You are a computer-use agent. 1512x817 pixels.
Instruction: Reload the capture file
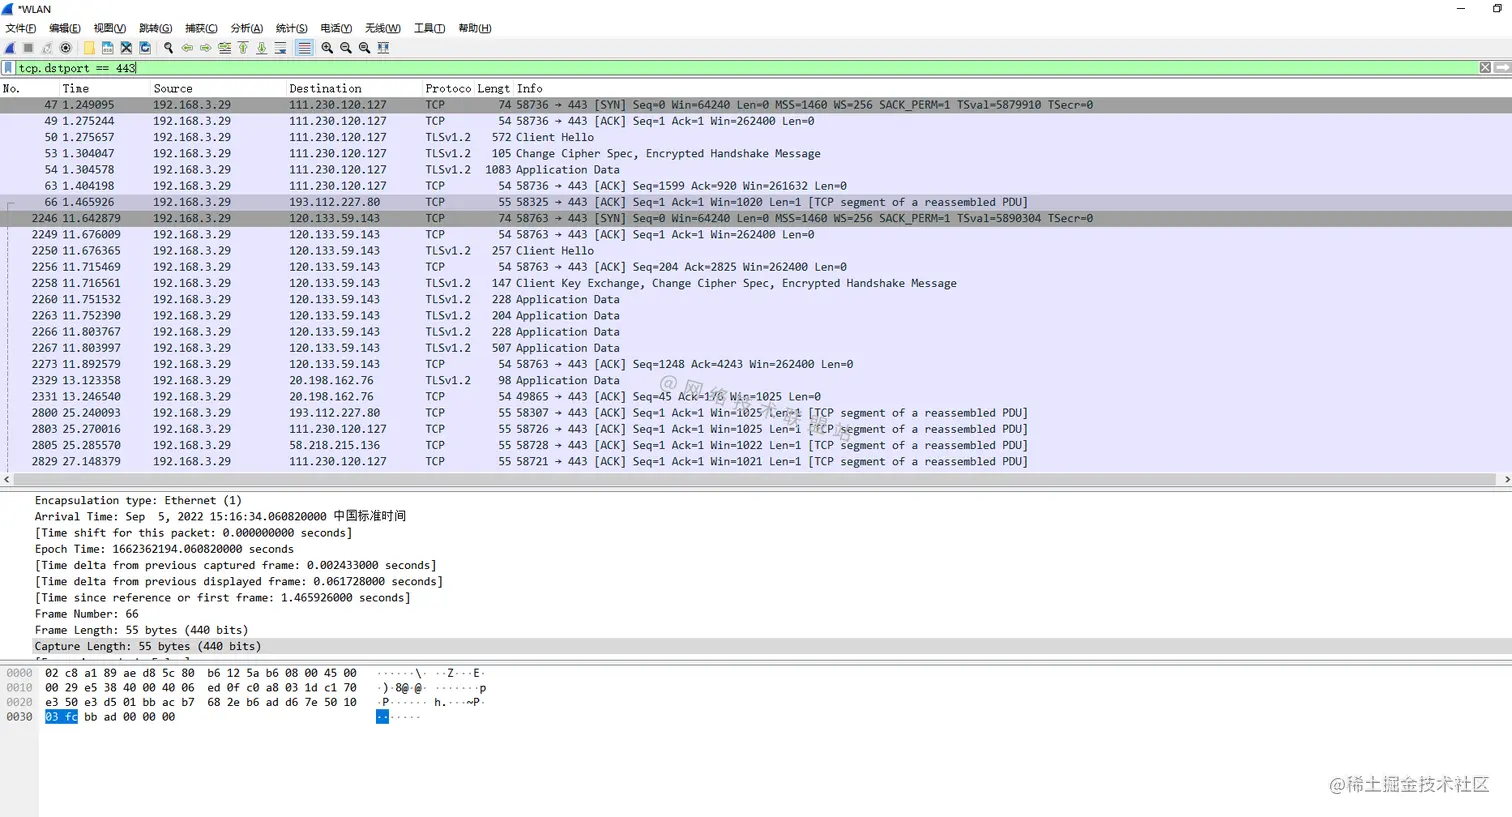[145, 48]
